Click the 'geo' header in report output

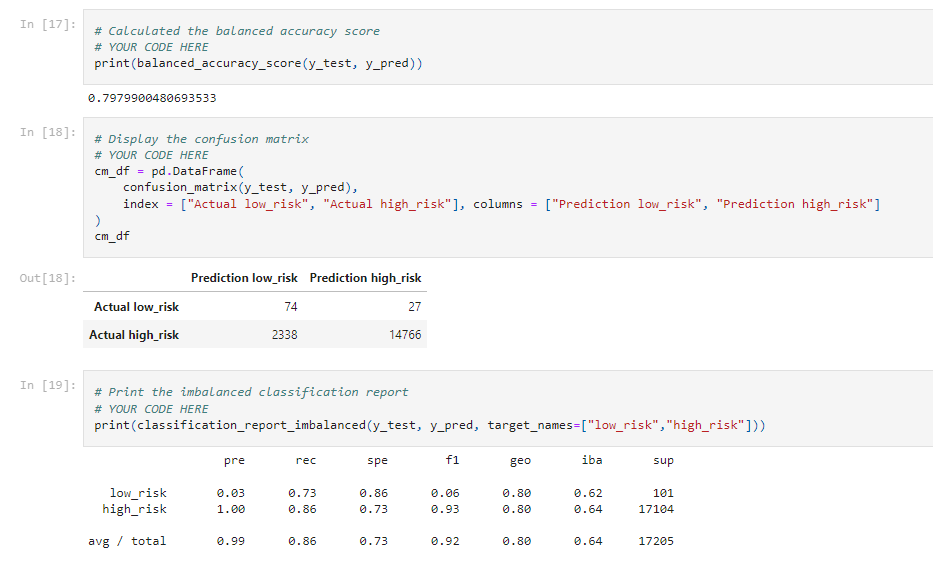520,460
